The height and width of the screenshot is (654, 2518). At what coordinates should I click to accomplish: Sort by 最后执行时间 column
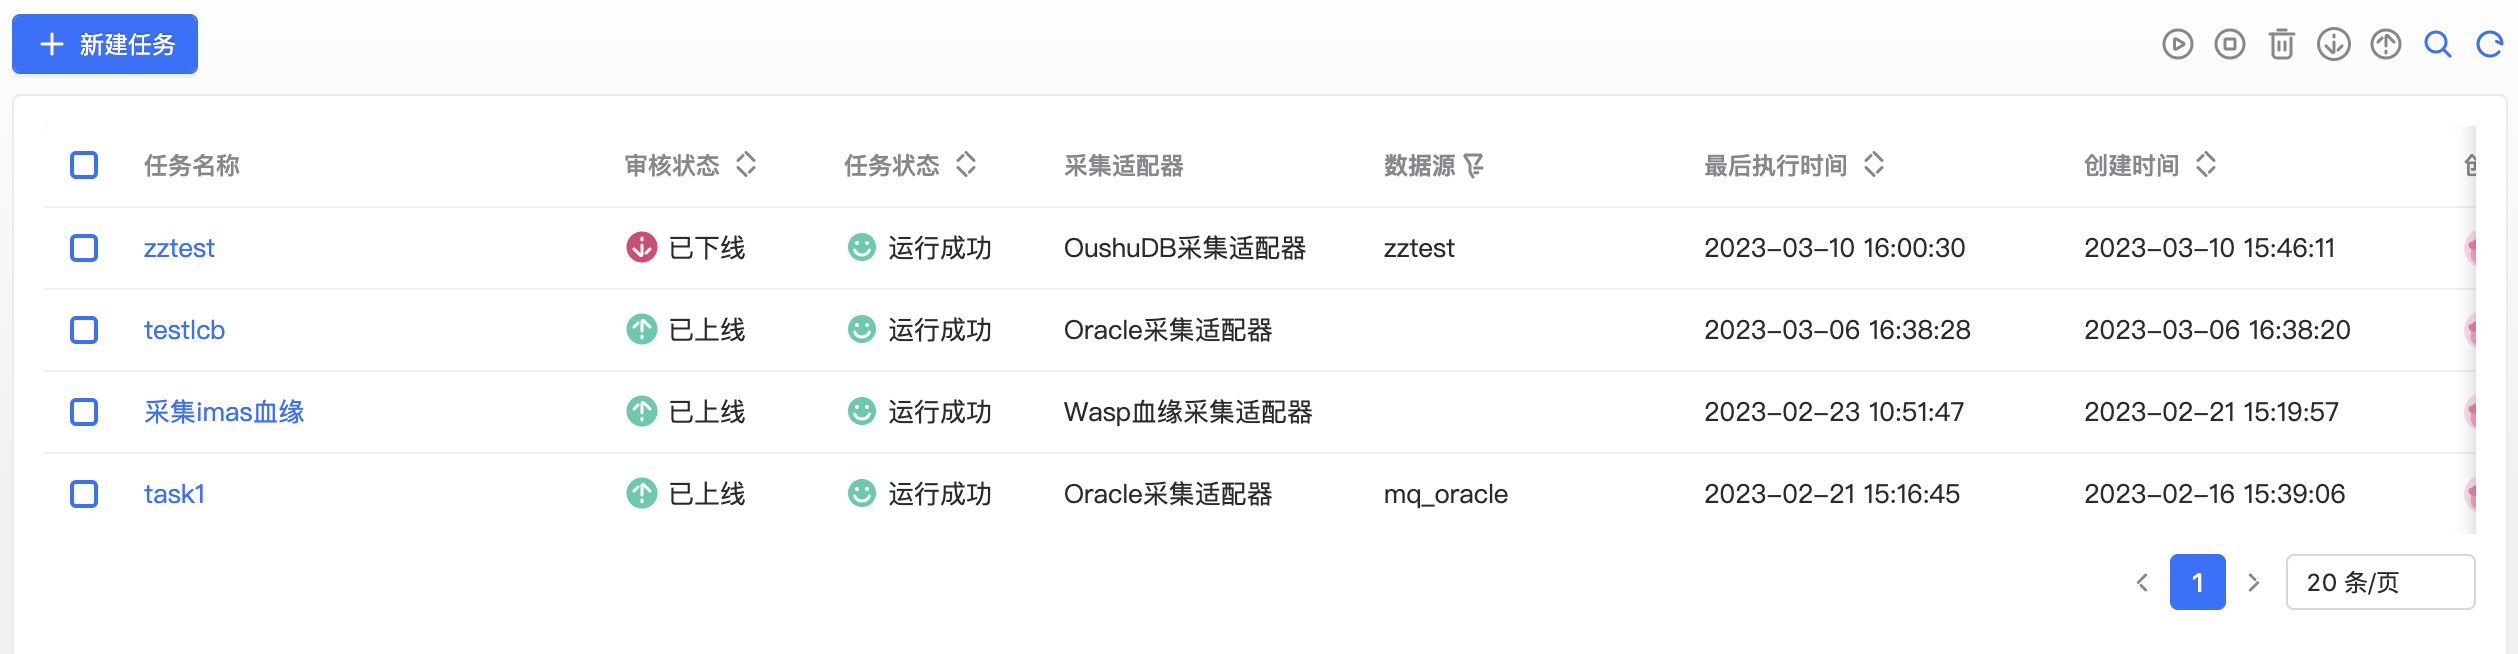click(1874, 164)
